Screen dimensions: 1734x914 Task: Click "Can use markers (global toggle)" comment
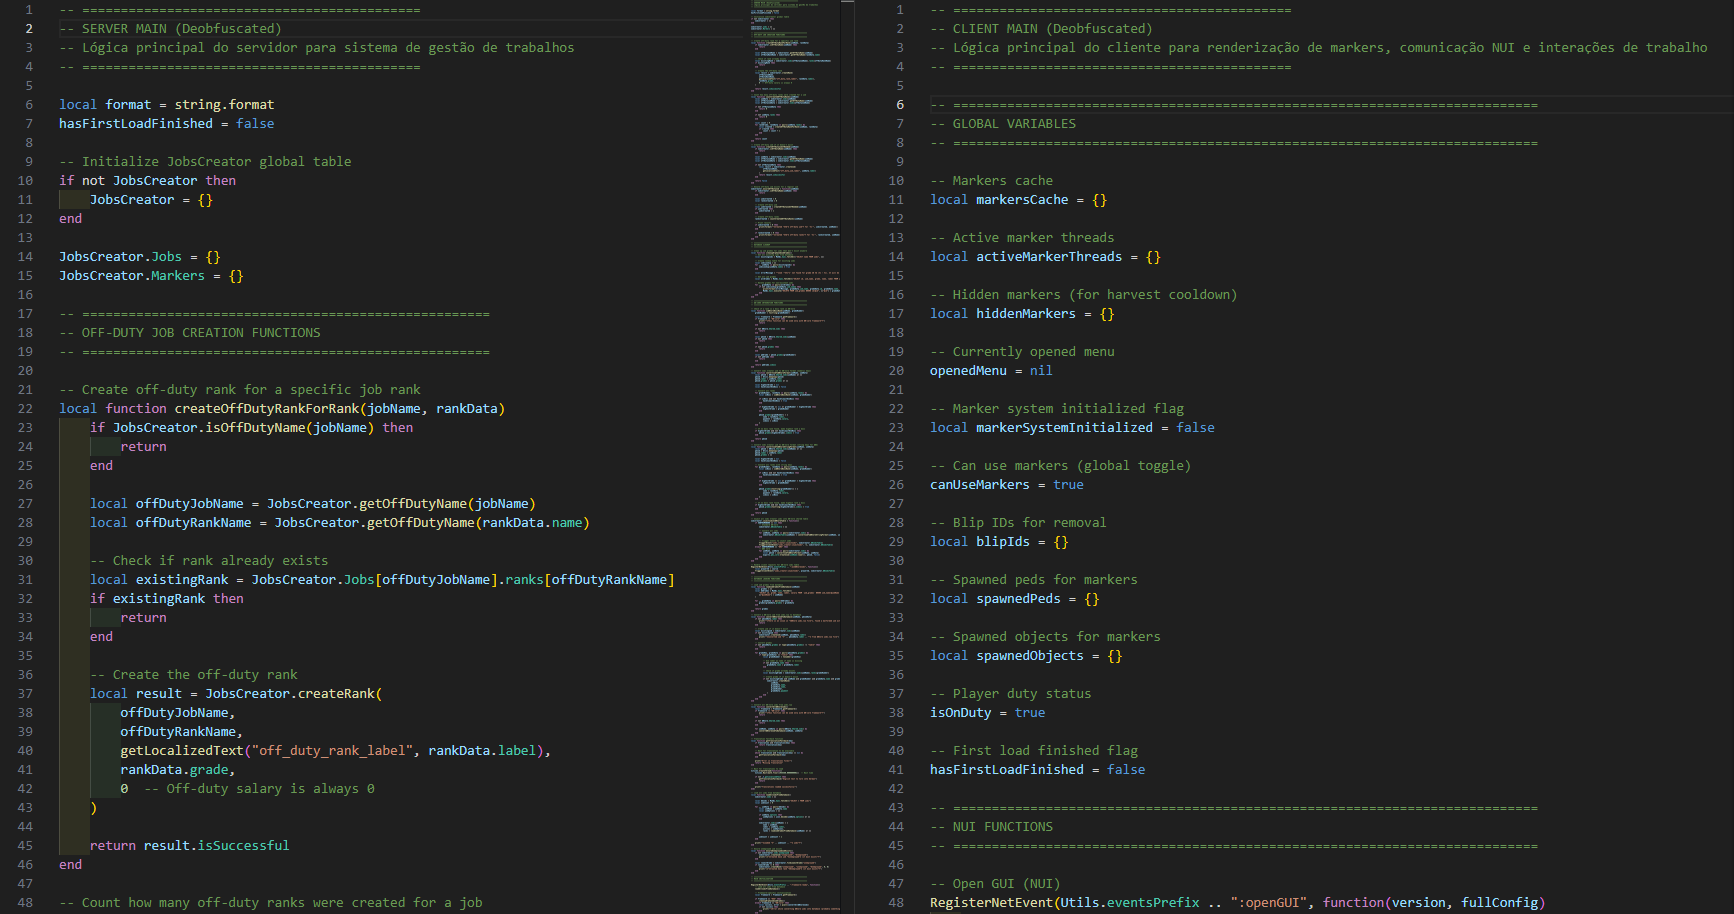(1060, 466)
